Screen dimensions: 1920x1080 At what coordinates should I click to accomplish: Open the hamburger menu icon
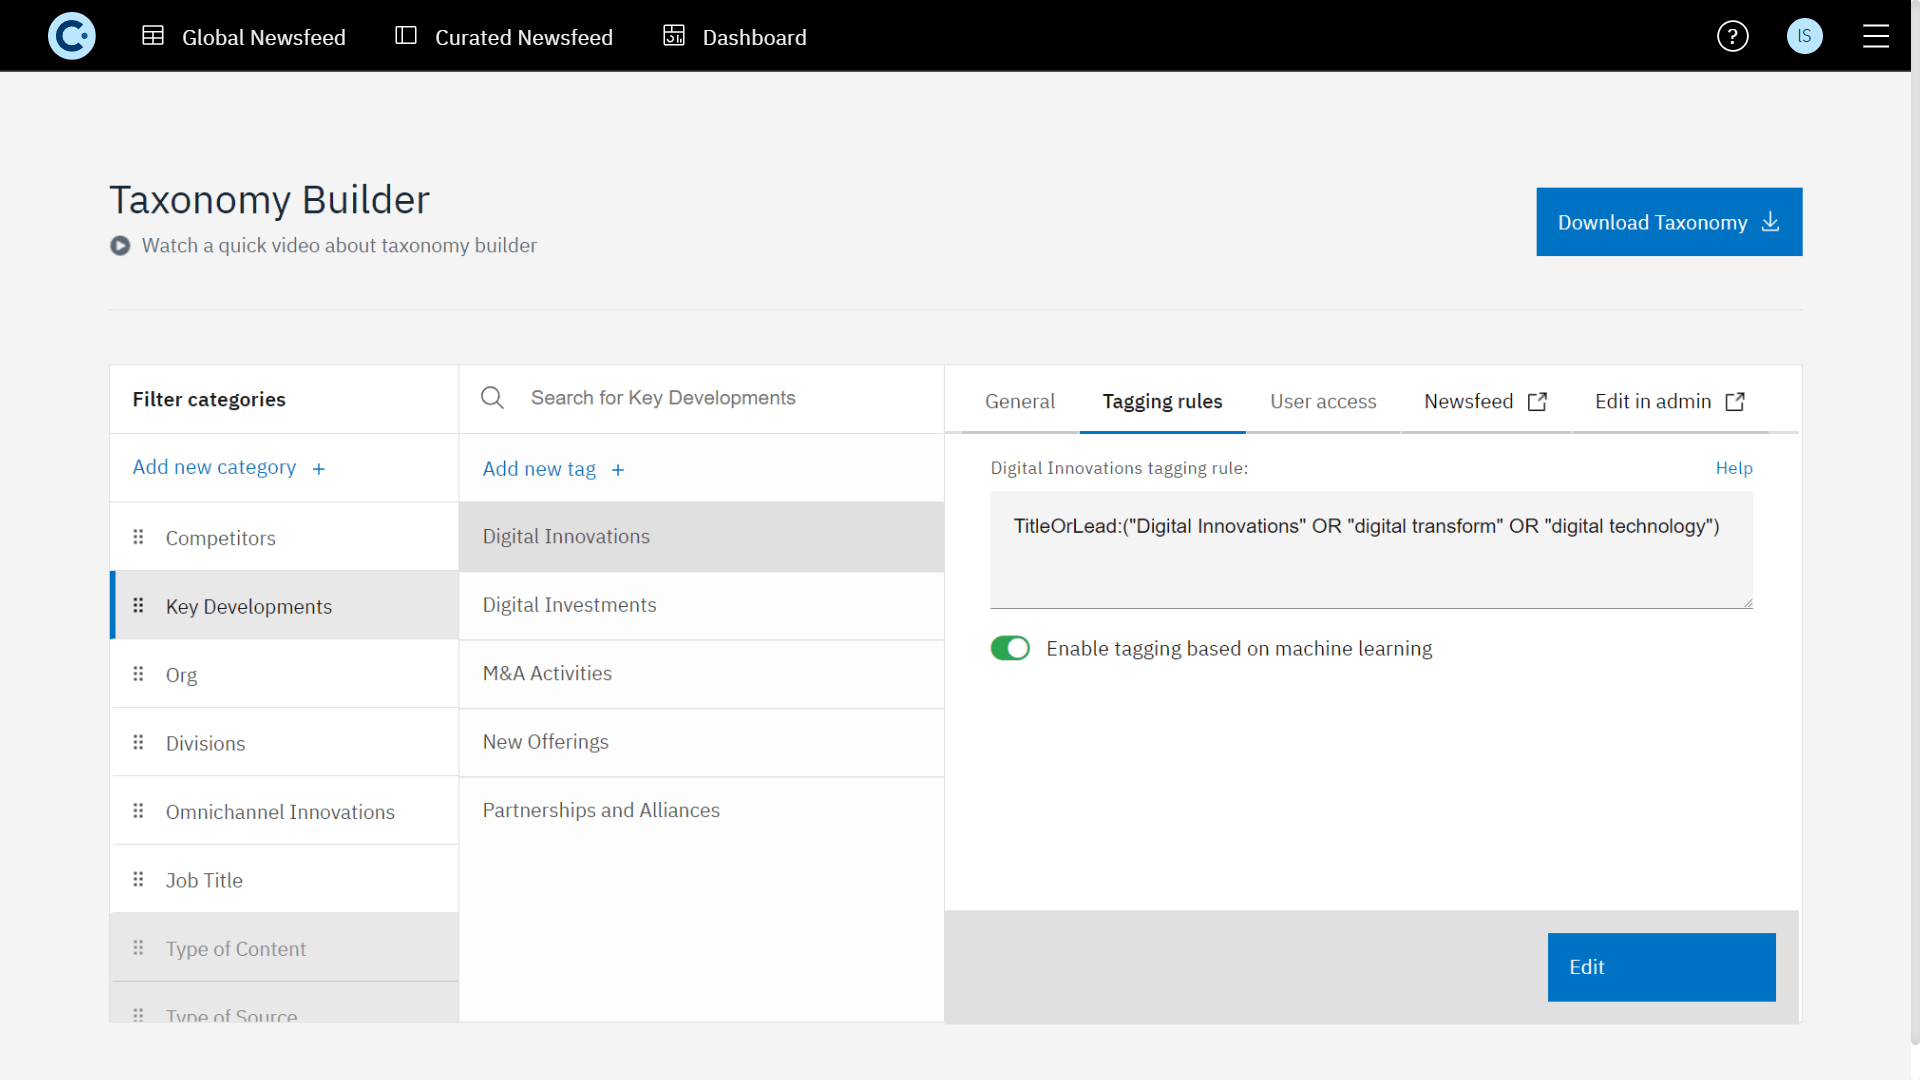click(x=1876, y=36)
